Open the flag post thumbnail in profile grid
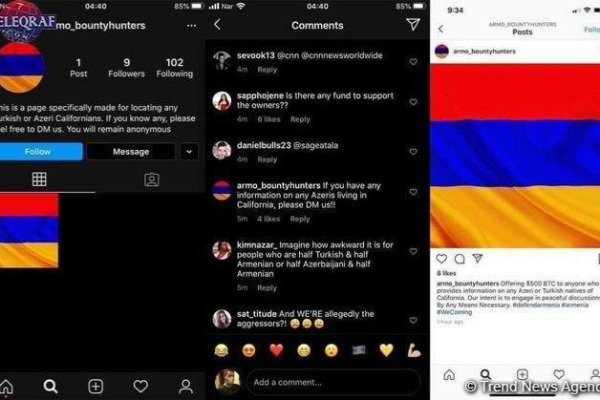The height and width of the screenshot is (400, 600). coord(29,230)
